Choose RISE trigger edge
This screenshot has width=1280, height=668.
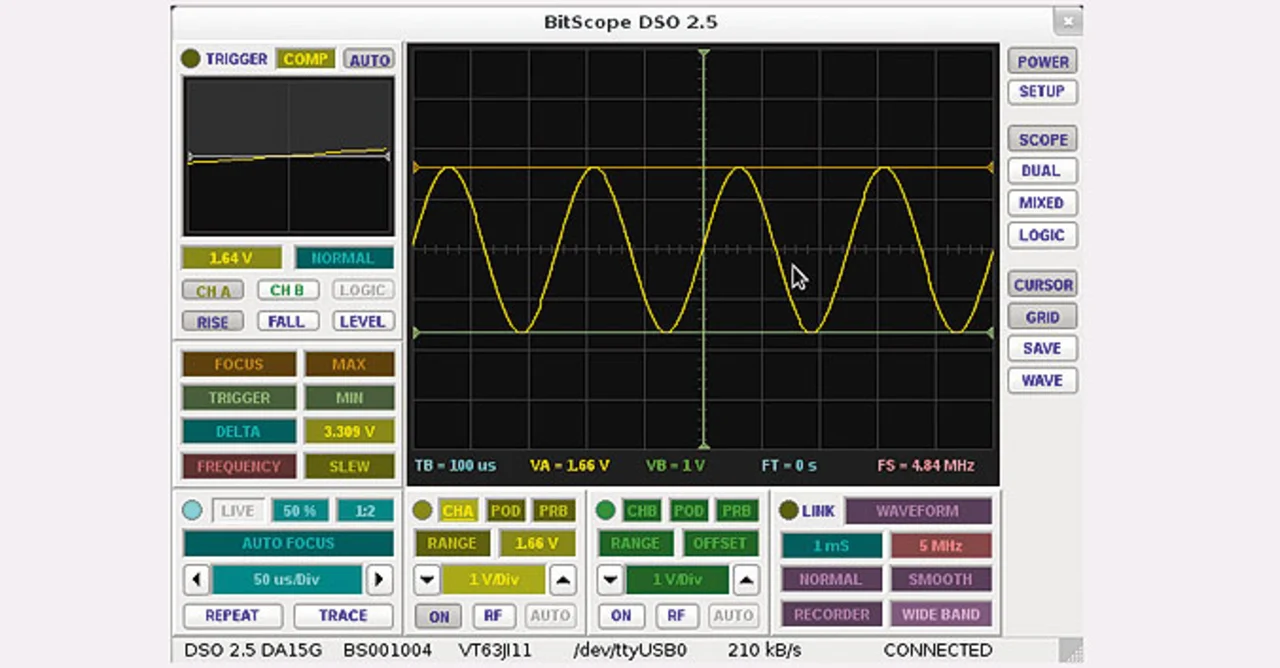213,322
